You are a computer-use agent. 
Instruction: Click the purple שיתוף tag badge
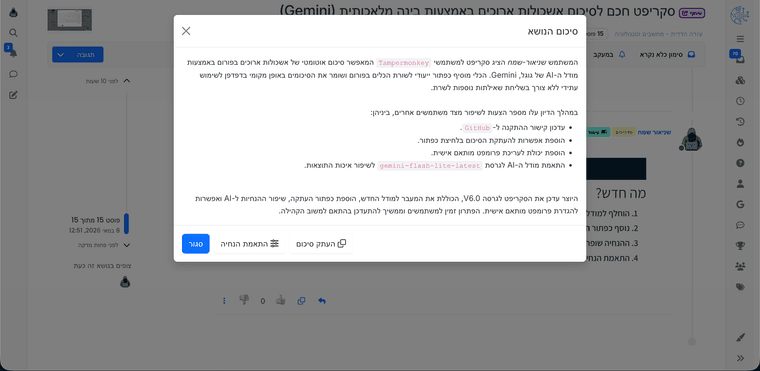692,13
